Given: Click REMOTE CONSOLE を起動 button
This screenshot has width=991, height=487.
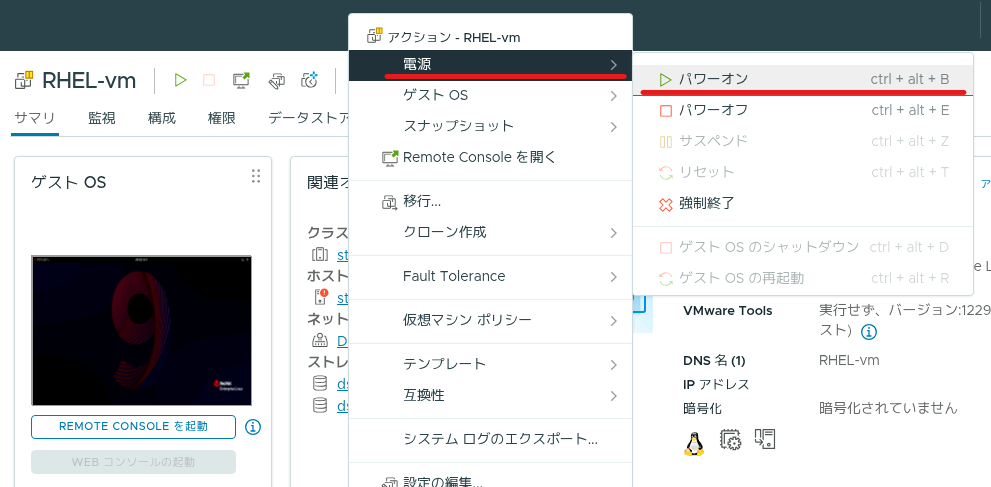Looking at the screenshot, I should point(133,427).
